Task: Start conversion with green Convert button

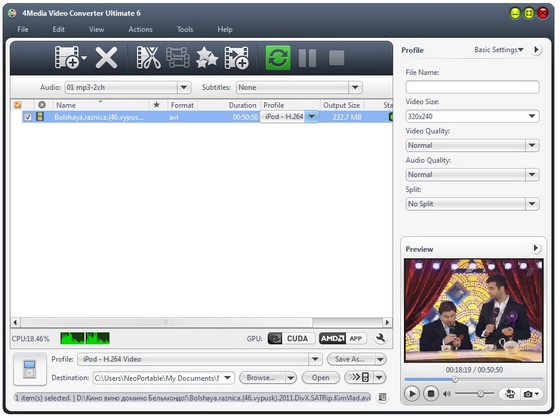Action: (x=278, y=57)
